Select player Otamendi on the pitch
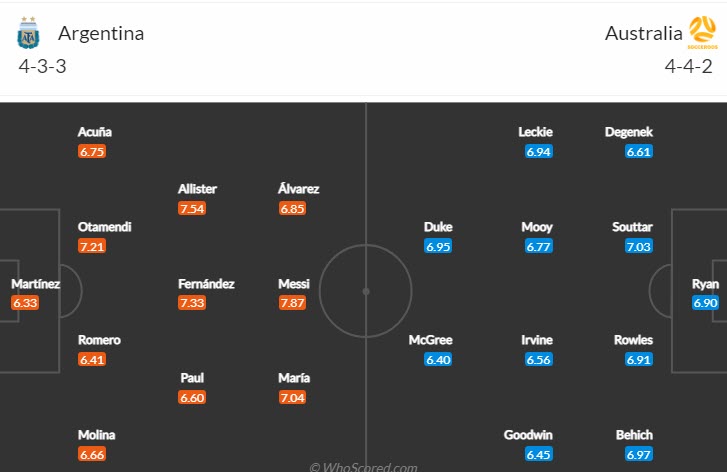Viewport: 727px width, 472px height. click(x=104, y=227)
